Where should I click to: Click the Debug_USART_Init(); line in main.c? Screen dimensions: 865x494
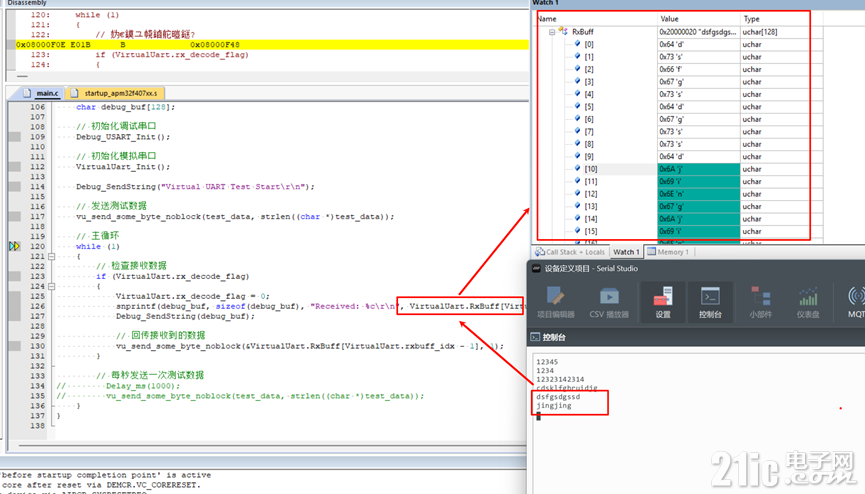point(122,137)
